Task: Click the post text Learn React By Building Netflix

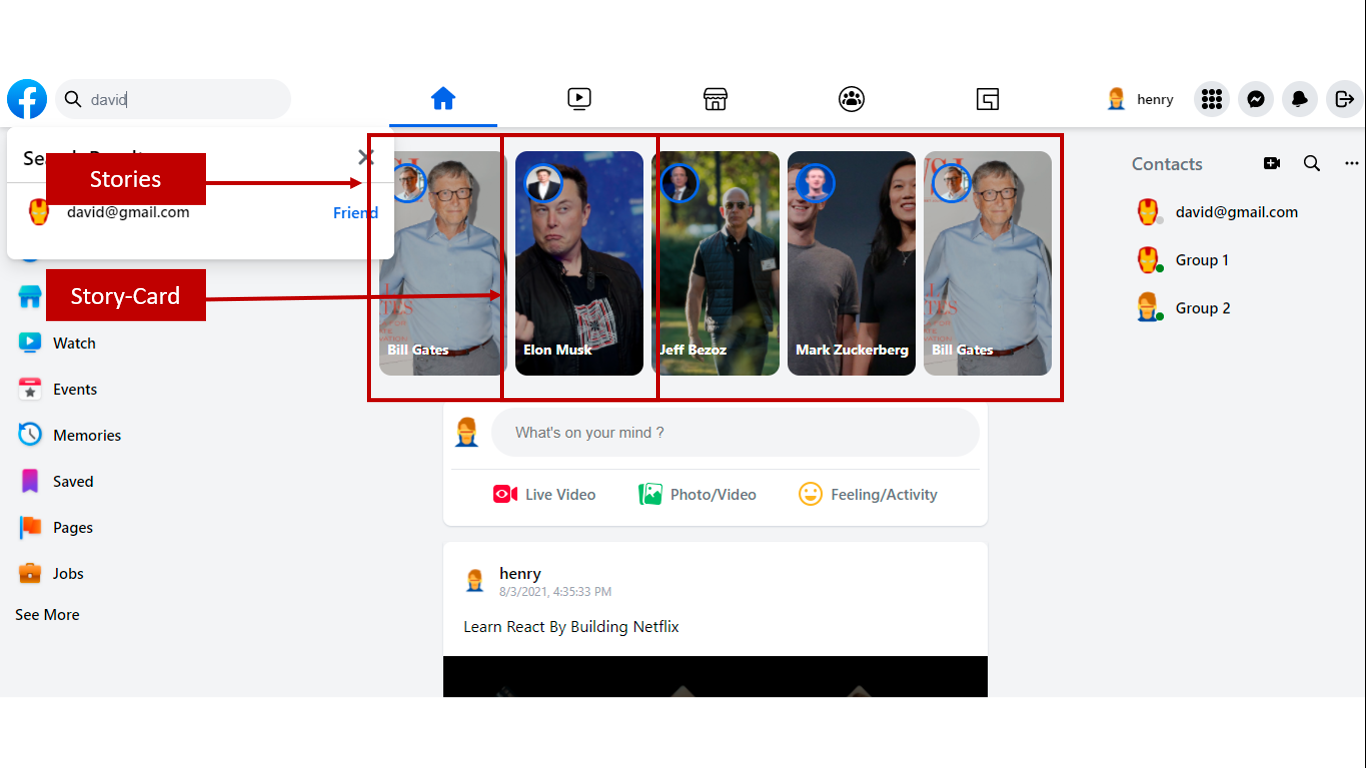Action: click(571, 627)
